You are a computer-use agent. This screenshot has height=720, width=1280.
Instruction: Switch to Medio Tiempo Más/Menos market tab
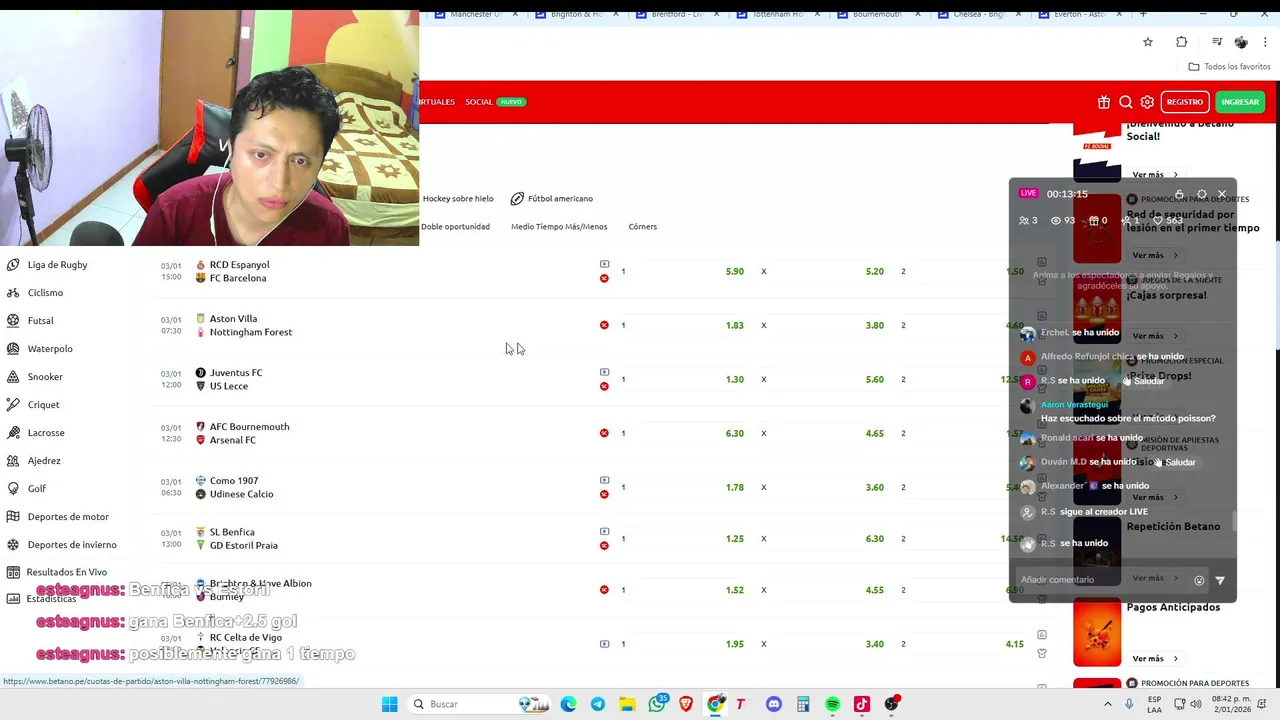tap(559, 226)
